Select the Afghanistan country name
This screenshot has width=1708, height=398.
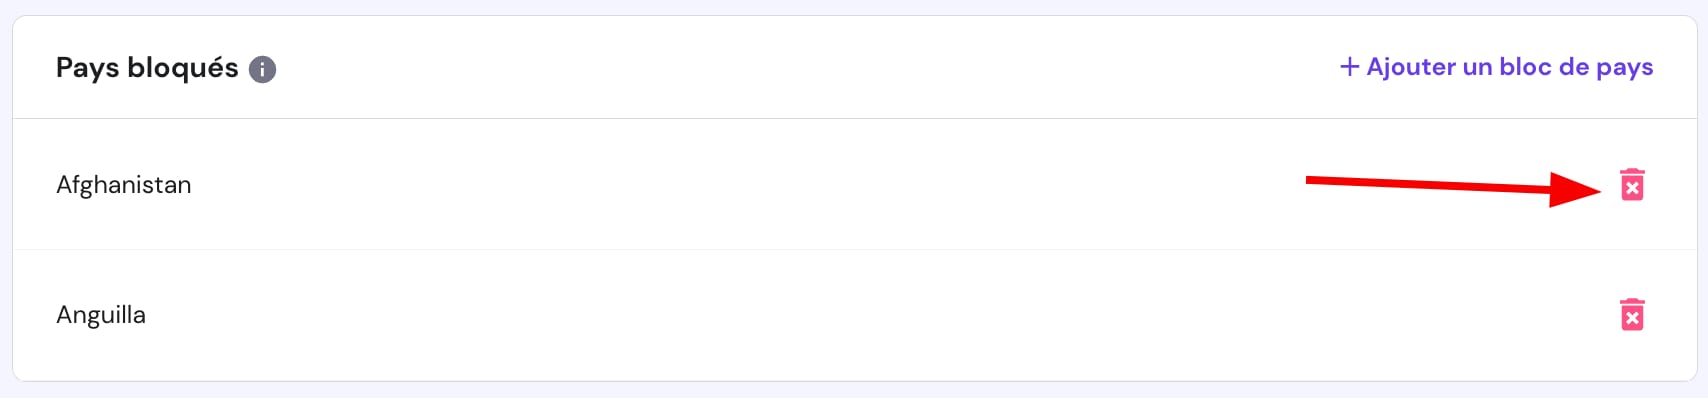click(124, 185)
